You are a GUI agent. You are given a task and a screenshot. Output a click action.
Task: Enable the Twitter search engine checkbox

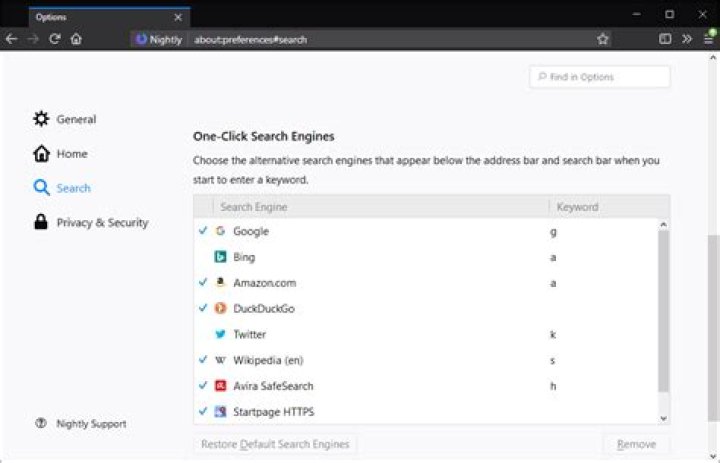point(203,334)
